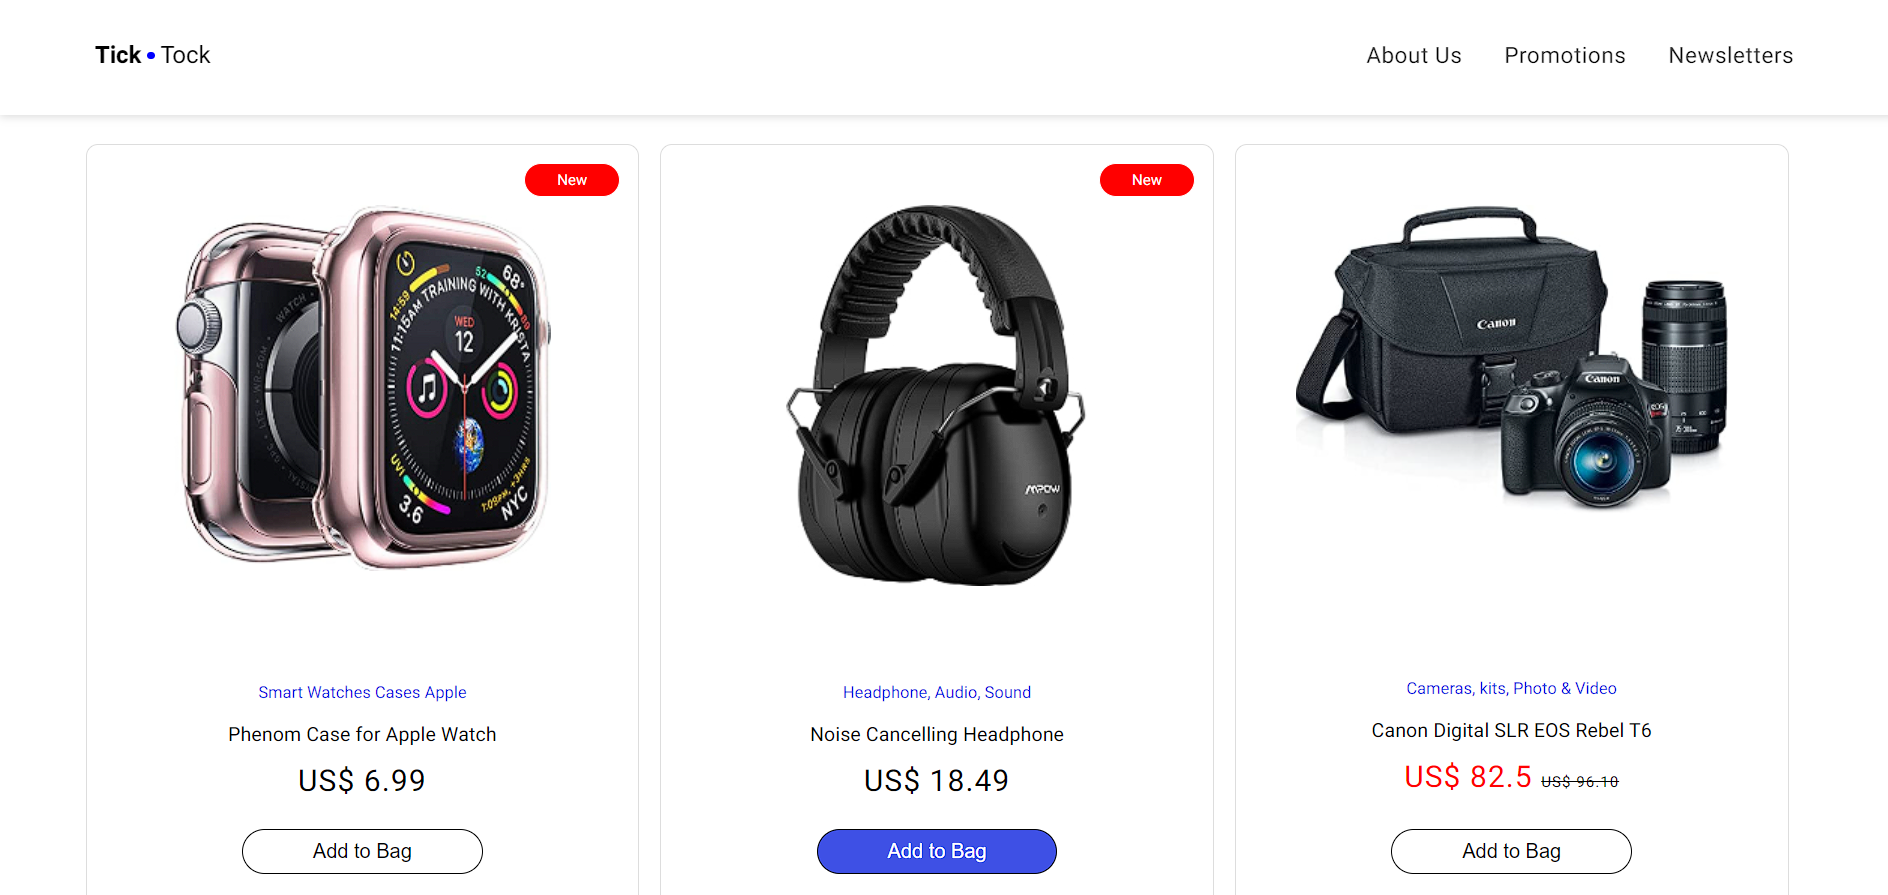This screenshot has width=1888, height=895.
Task: Open the pink Apple Watch case image
Action: point(363,388)
